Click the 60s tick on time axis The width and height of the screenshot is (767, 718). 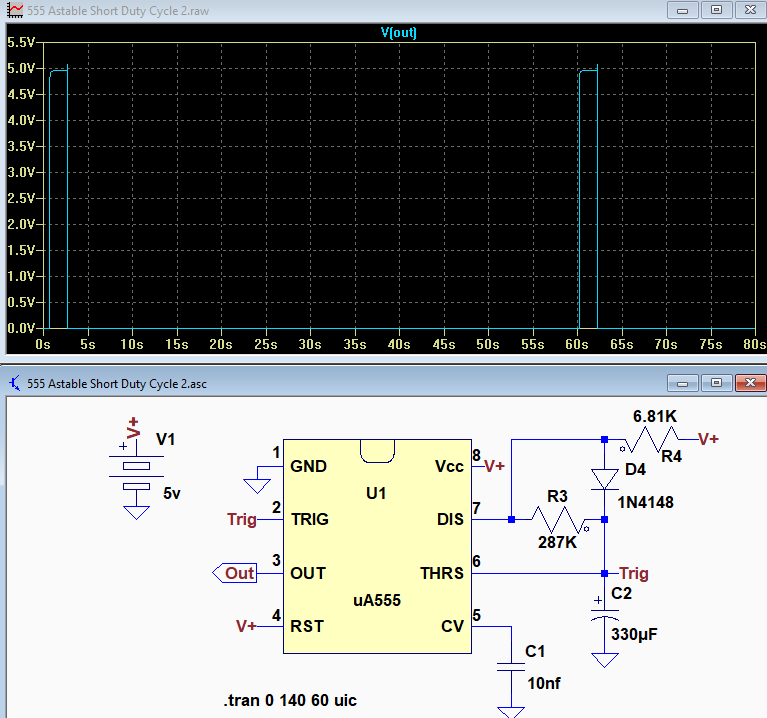click(x=577, y=344)
